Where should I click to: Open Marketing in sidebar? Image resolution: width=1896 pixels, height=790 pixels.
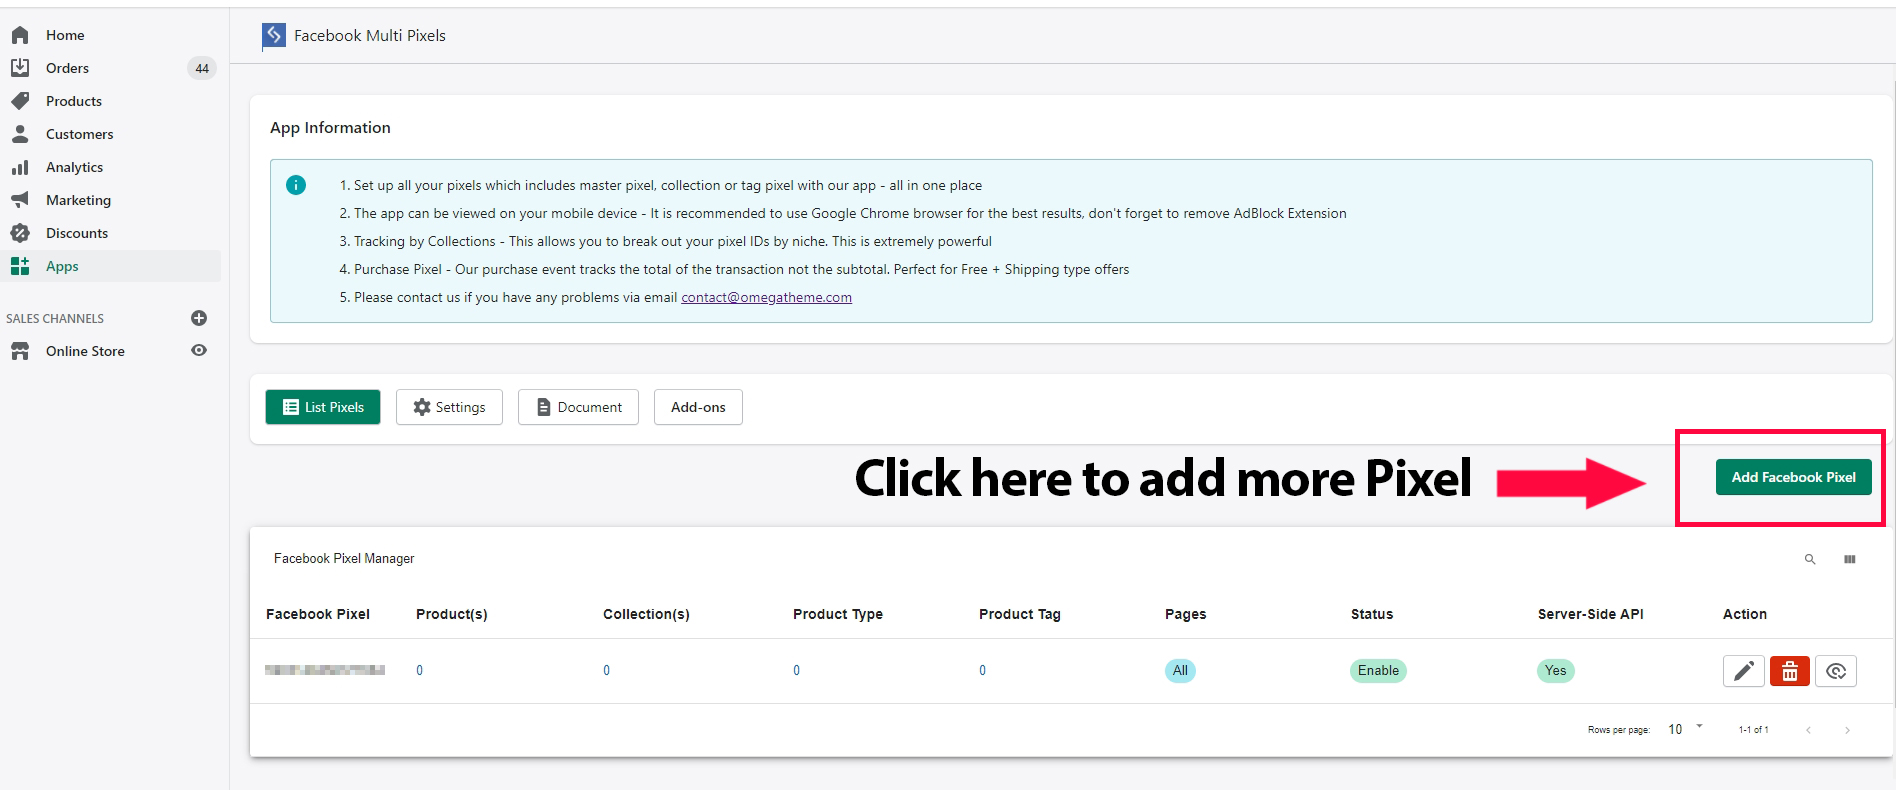point(78,200)
